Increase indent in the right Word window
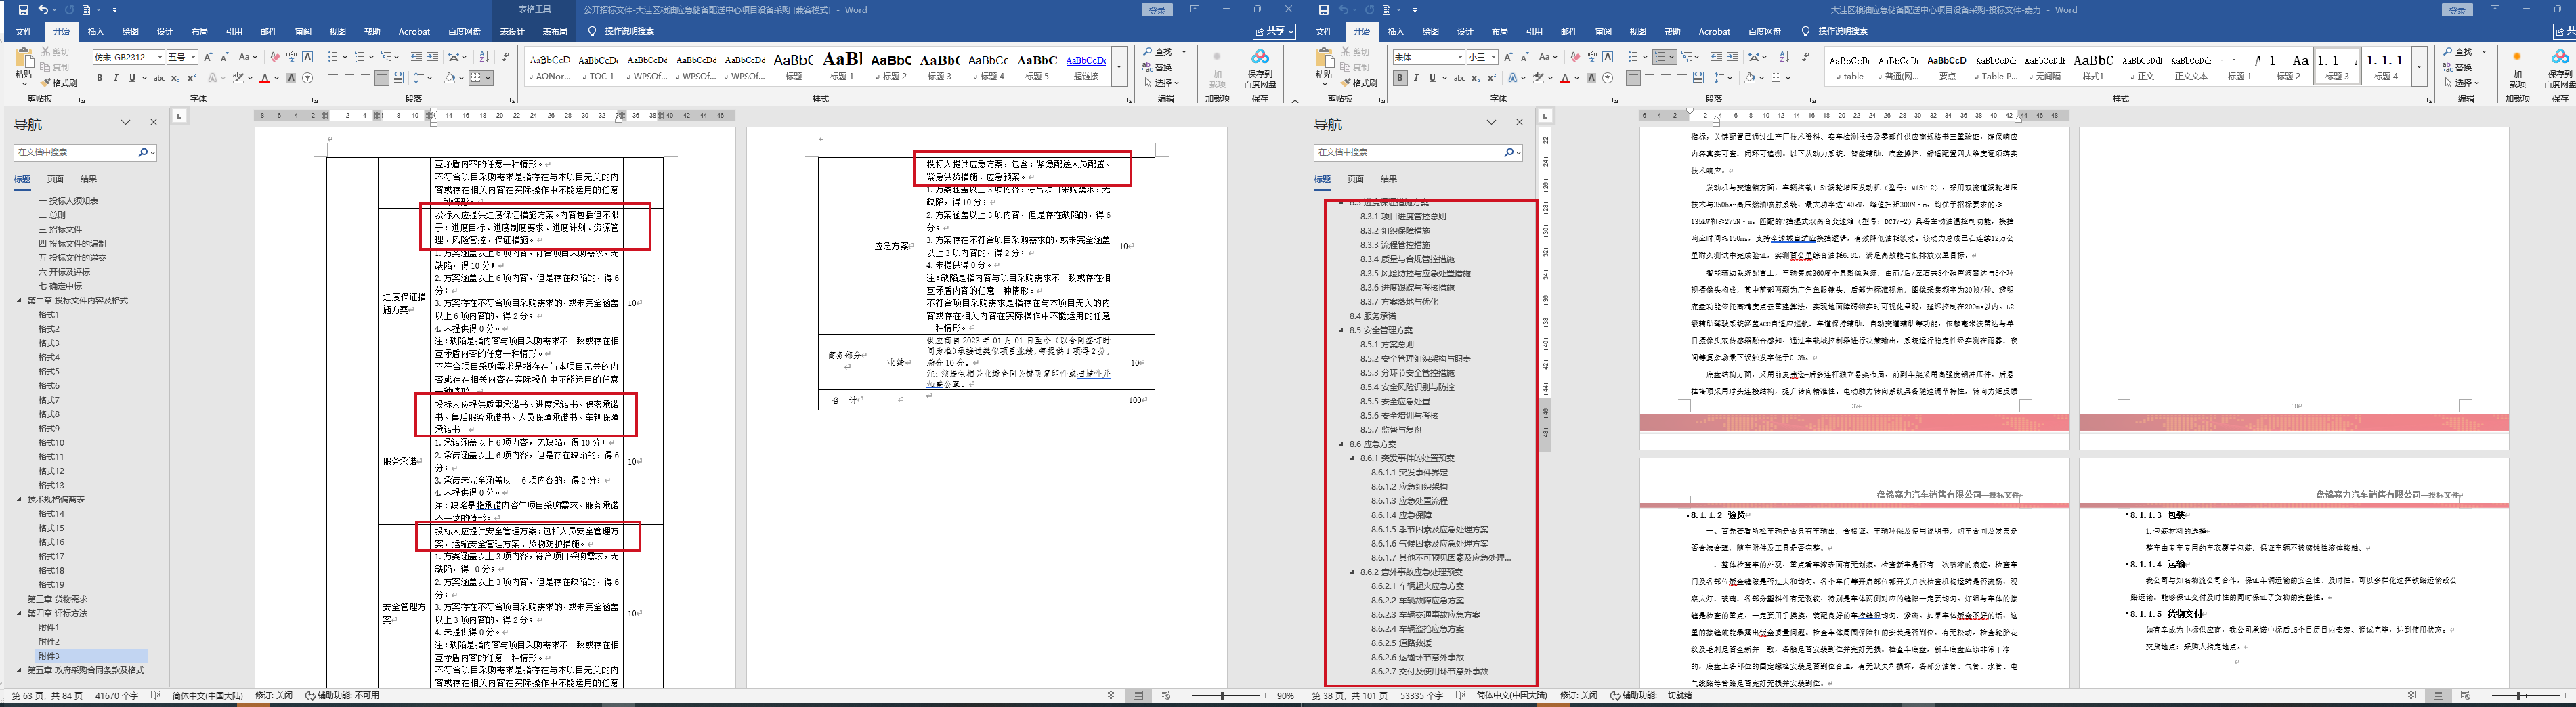The image size is (2576, 707). point(1732,57)
